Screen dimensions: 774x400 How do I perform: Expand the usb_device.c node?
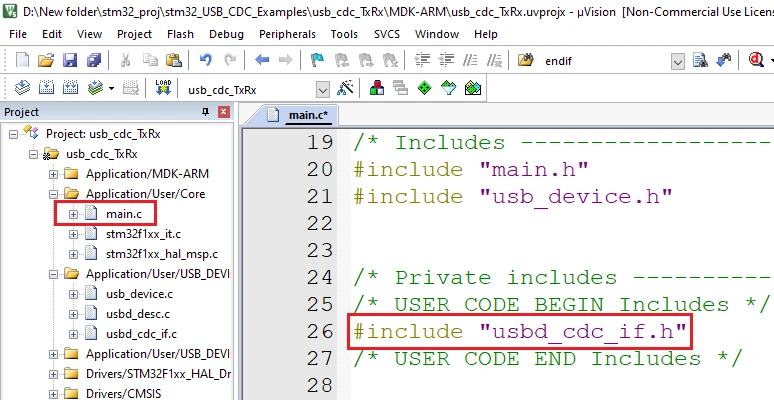pyautogui.click(x=73, y=294)
